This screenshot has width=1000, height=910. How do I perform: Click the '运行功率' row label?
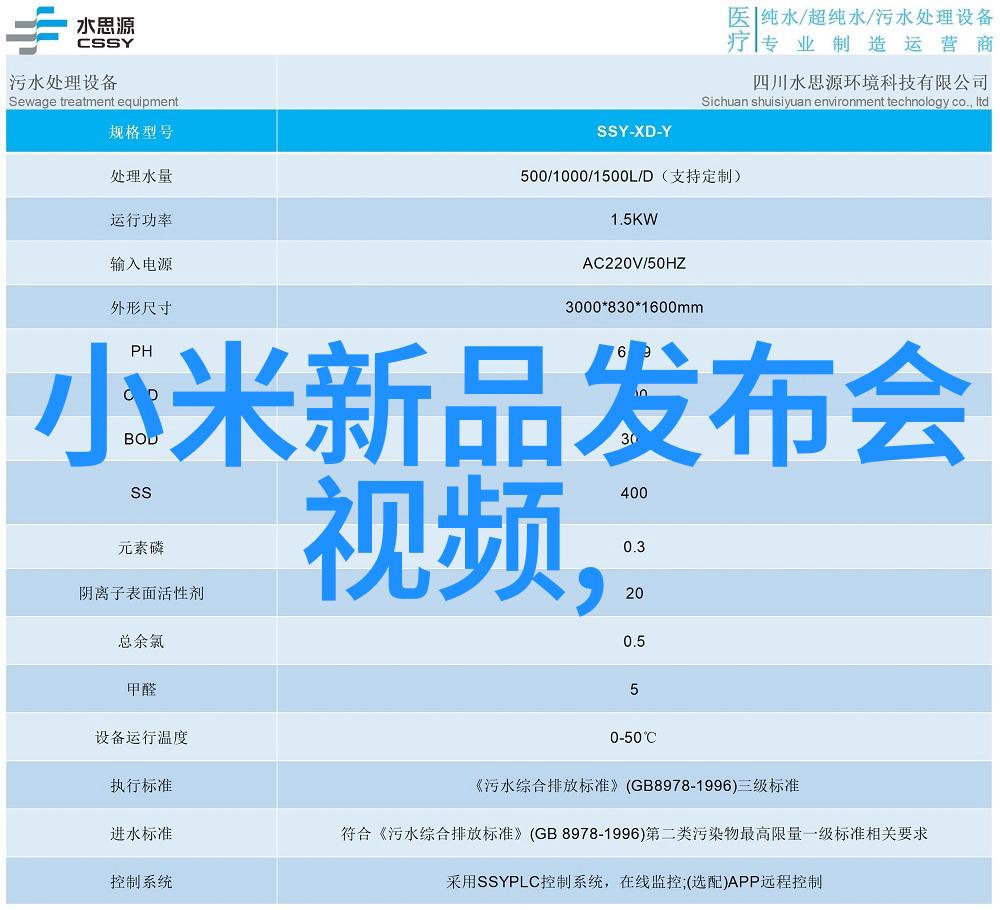click(141, 220)
